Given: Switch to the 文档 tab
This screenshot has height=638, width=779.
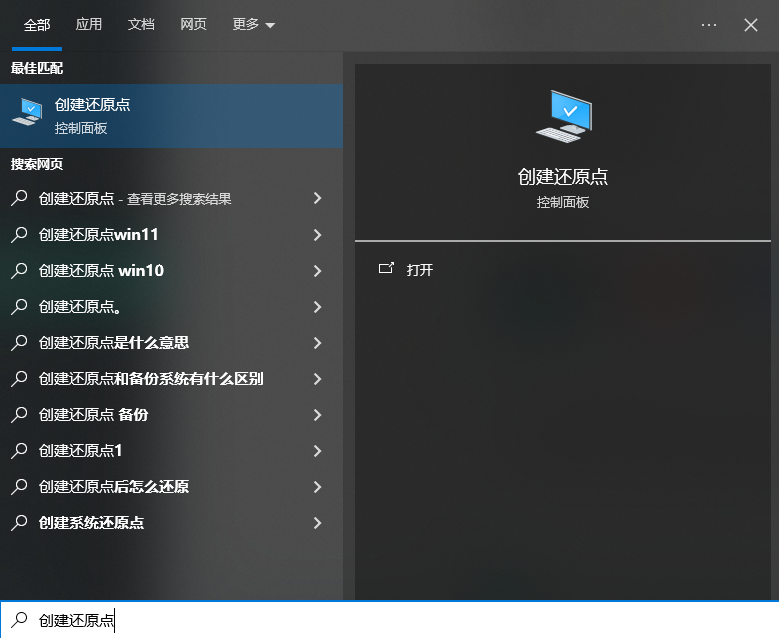Looking at the screenshot, I should 141,25.
